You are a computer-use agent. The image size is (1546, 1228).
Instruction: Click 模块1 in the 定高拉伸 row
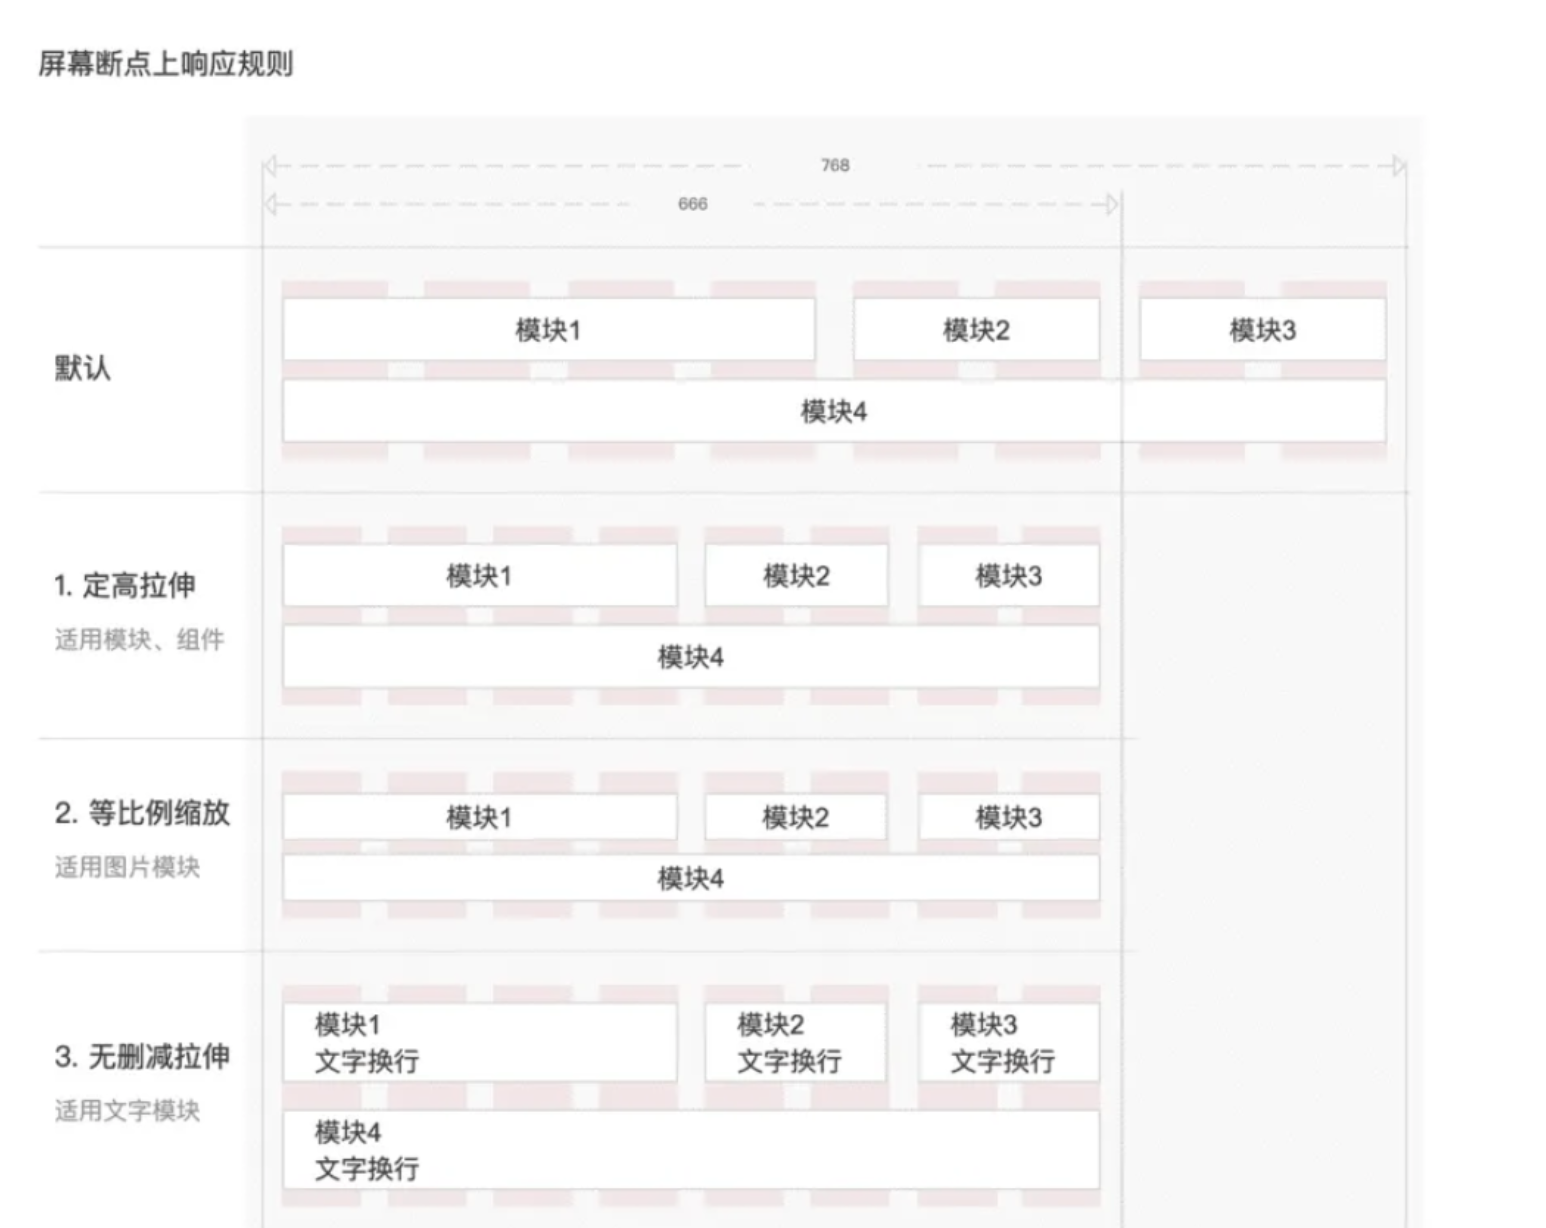tap(479, 575)
